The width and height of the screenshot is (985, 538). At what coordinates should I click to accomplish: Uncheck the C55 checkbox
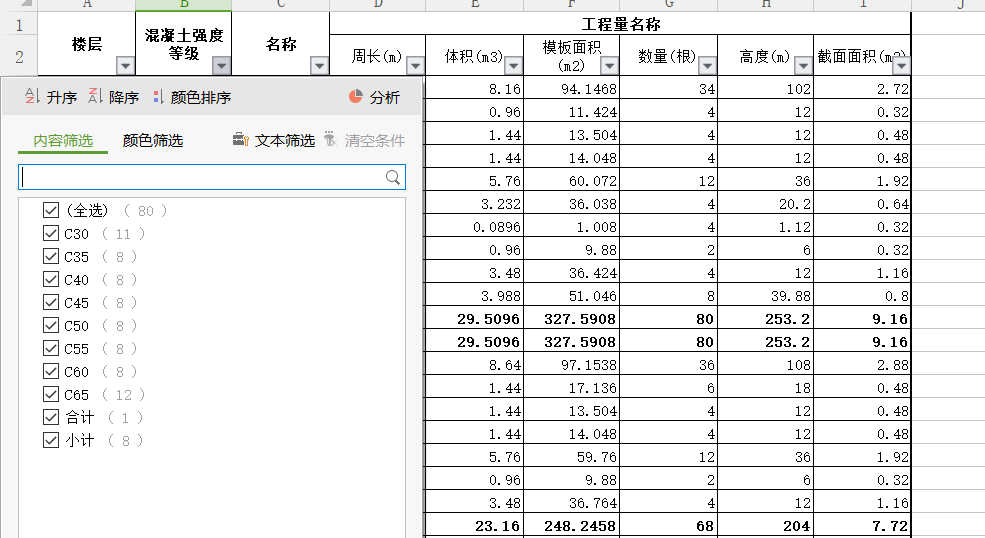pos(51,348)
